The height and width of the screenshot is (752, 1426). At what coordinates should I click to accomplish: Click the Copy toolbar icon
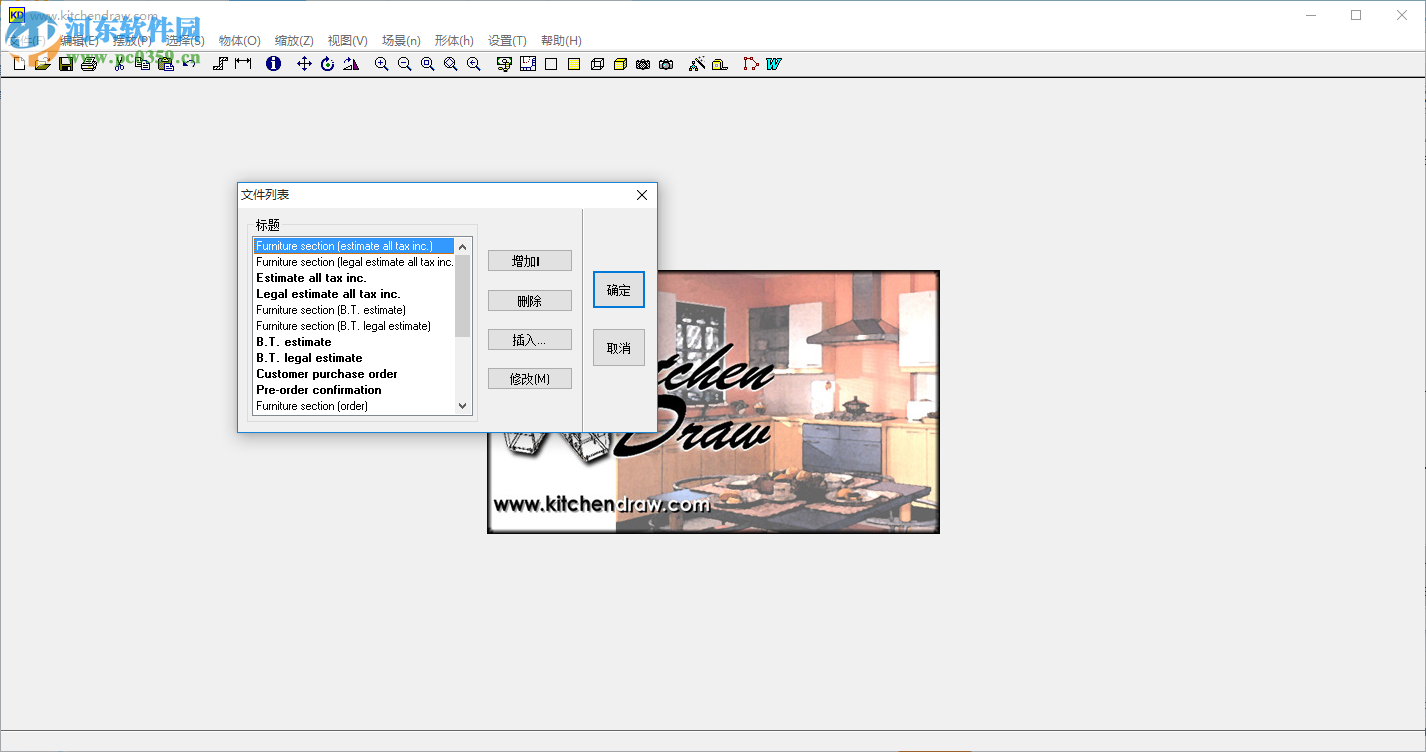(143, 64)
